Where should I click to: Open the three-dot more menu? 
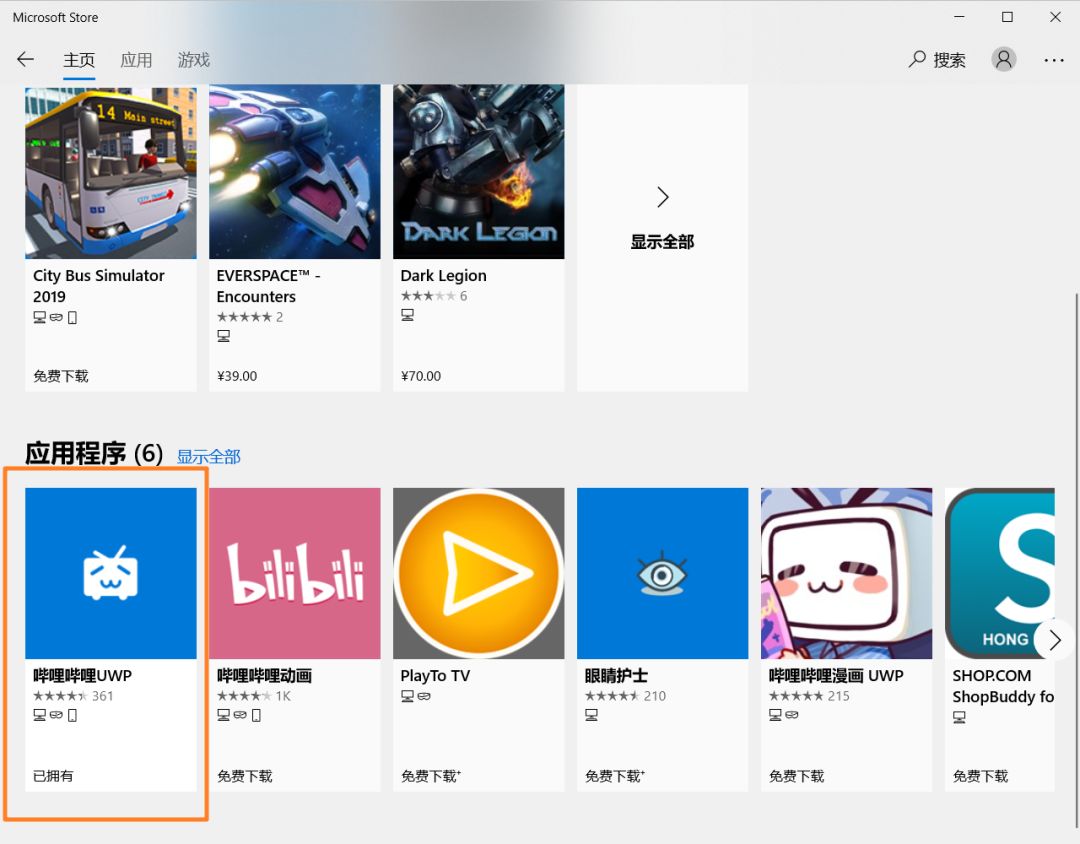tap(1054, 60)
